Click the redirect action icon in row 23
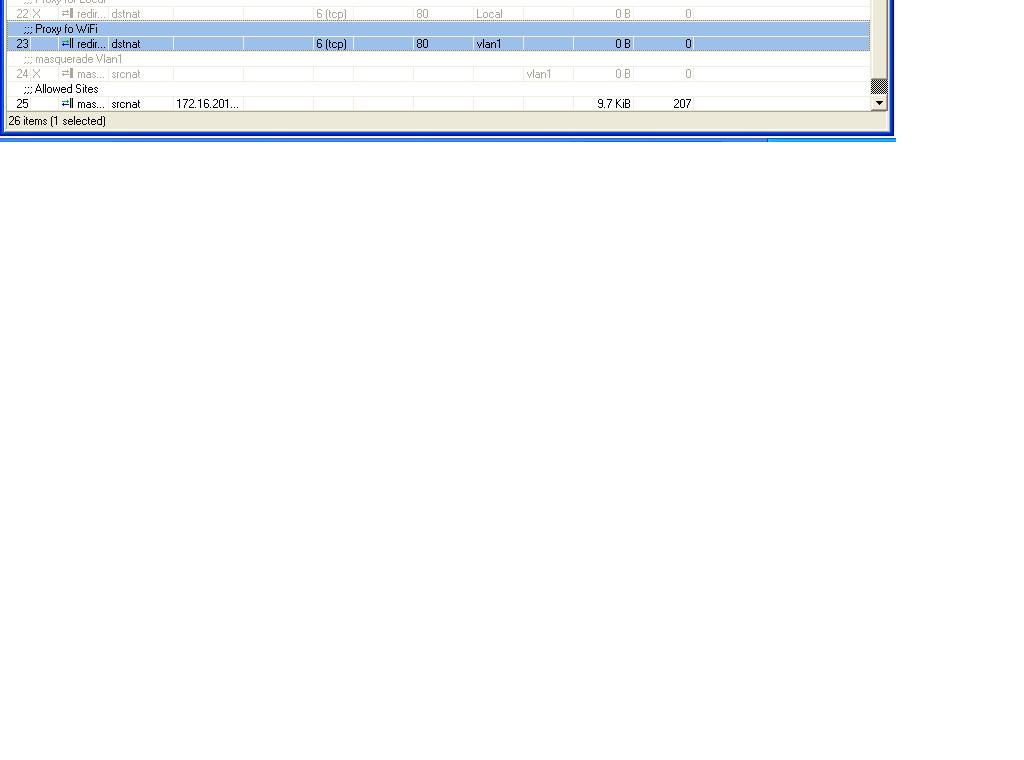The image size is (1024, 760). coord(68,44)
